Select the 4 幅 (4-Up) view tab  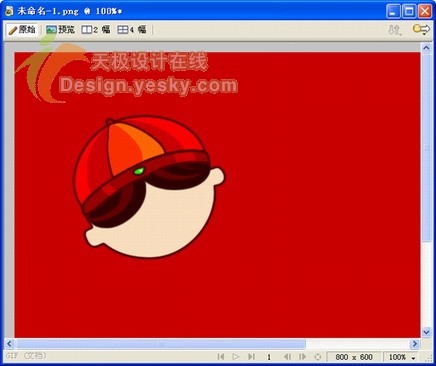132,30
